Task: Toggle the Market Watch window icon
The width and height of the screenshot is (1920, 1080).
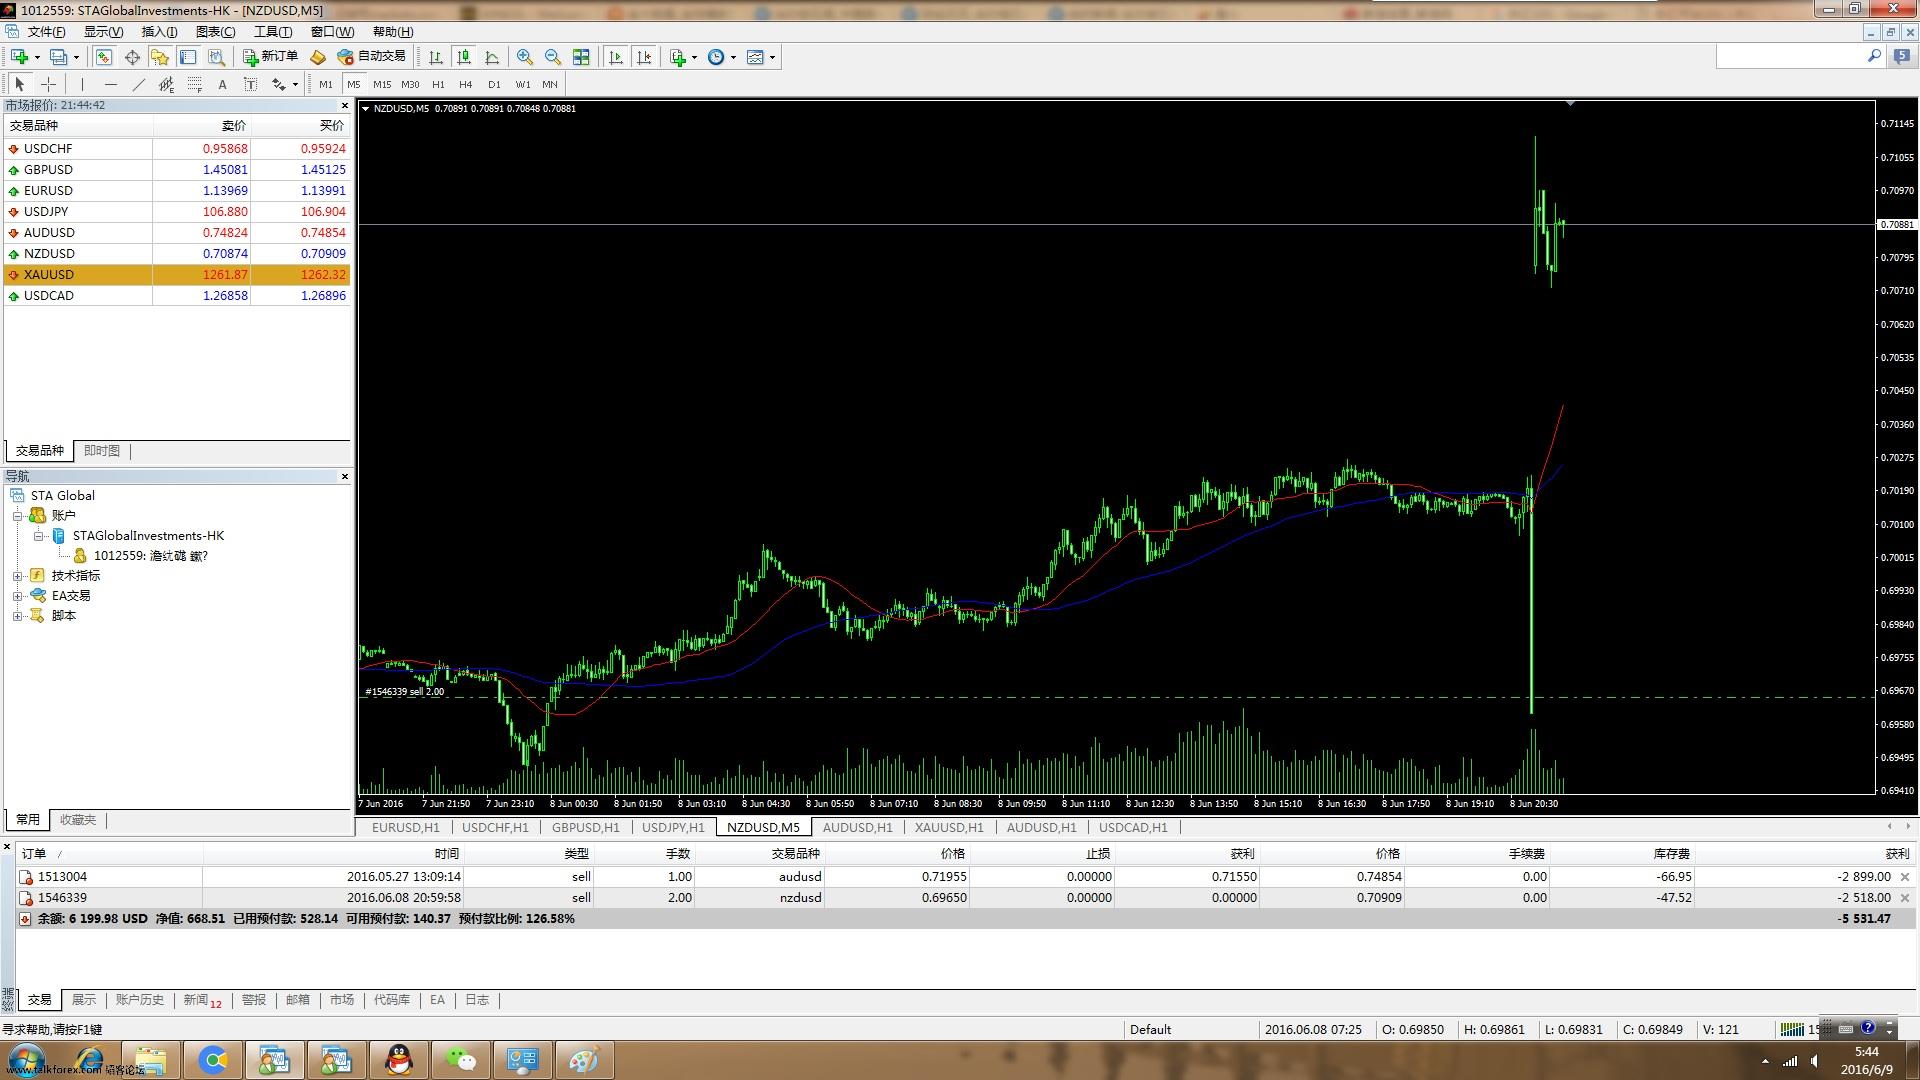Action: [x=104, y=57]
